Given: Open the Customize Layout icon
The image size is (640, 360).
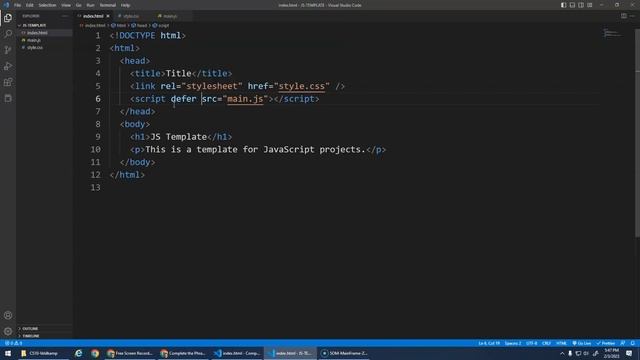Looking at the screenshot, I should pyautogui.click(x=590, y=5).
